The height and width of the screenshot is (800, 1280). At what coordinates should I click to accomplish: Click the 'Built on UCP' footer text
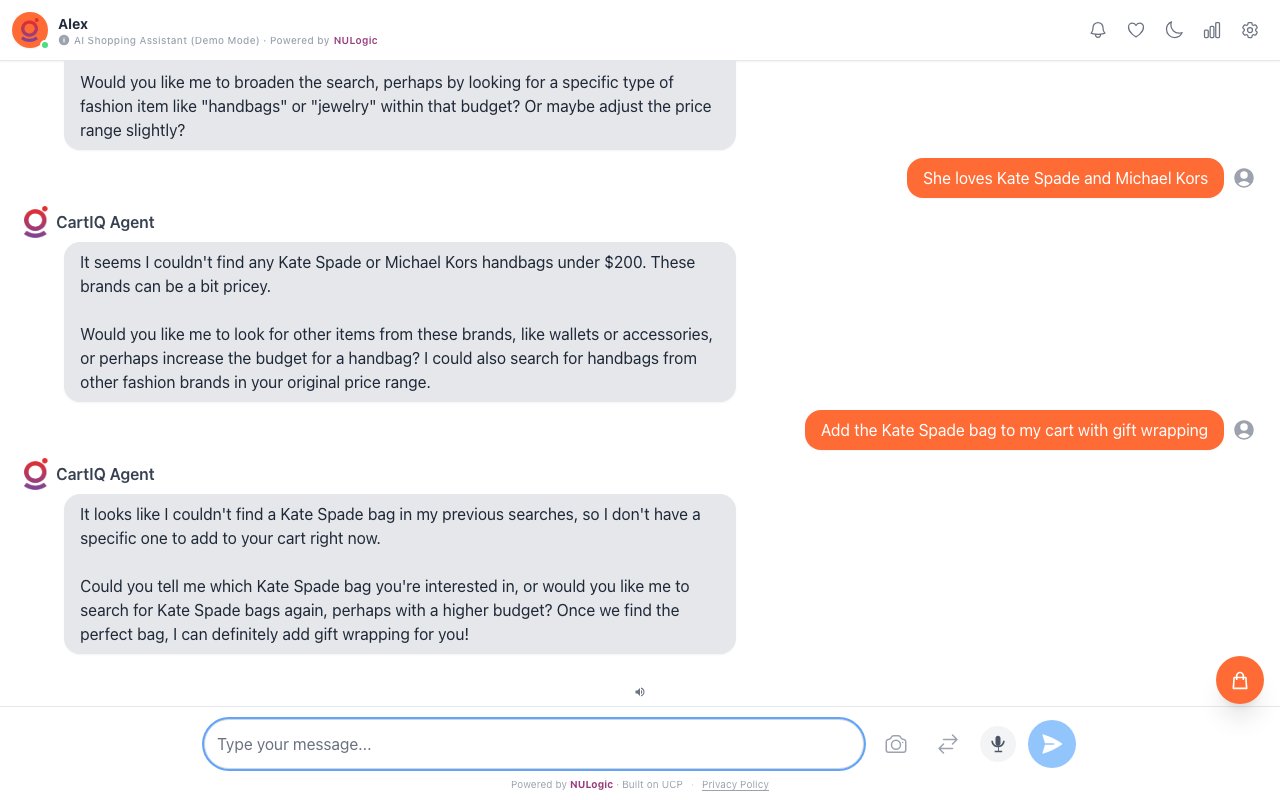click(652, 784)
